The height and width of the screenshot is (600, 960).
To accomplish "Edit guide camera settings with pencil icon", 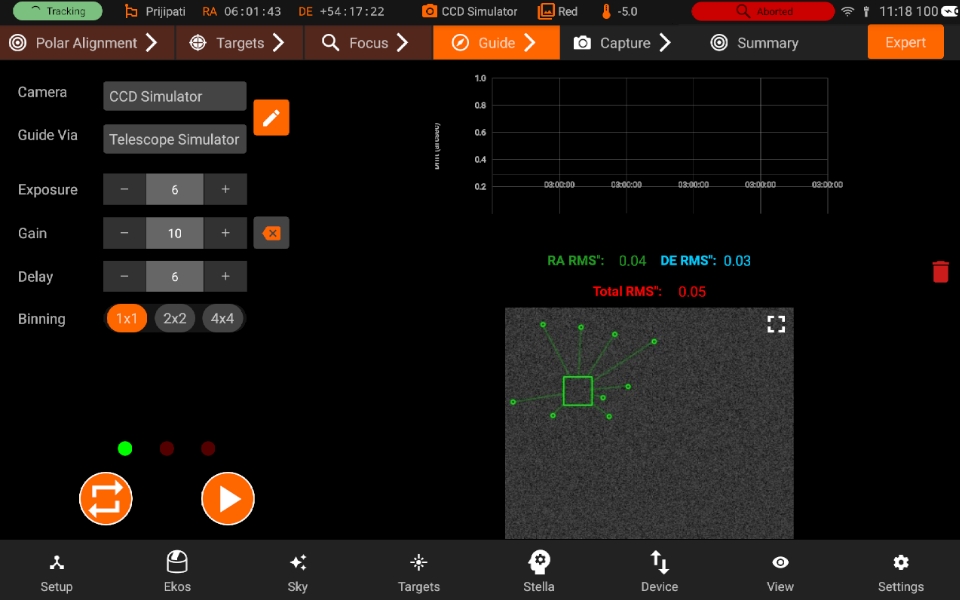I will point(271,118).
